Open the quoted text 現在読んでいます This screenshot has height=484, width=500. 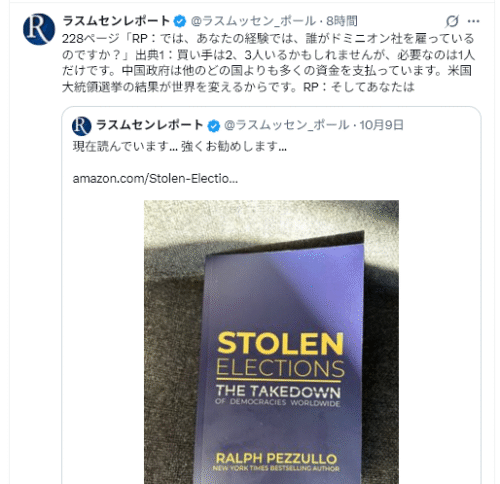point(180,146)
